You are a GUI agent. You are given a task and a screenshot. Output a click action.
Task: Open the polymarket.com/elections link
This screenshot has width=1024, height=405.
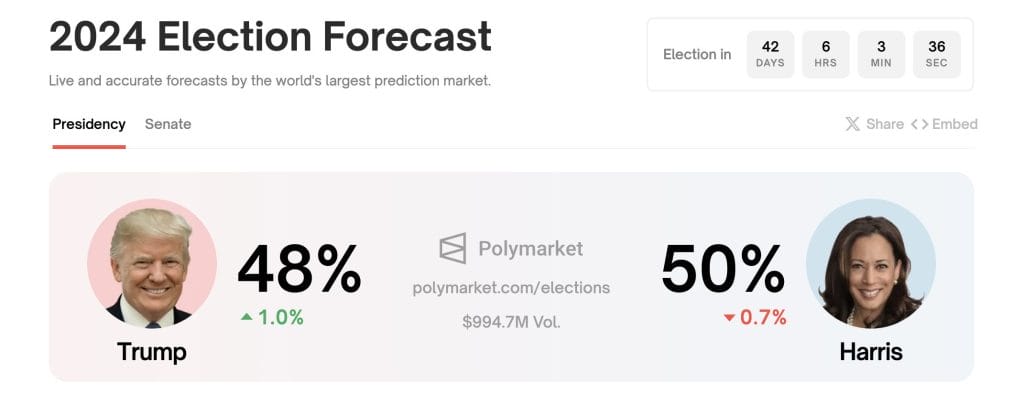(x=511, y=287)
